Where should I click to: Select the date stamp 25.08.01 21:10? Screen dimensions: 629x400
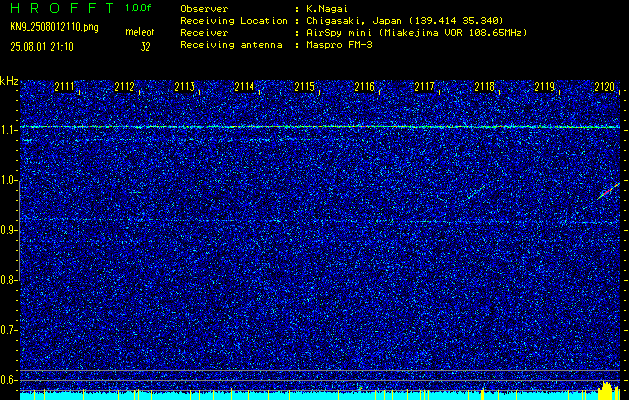point(42,47)
